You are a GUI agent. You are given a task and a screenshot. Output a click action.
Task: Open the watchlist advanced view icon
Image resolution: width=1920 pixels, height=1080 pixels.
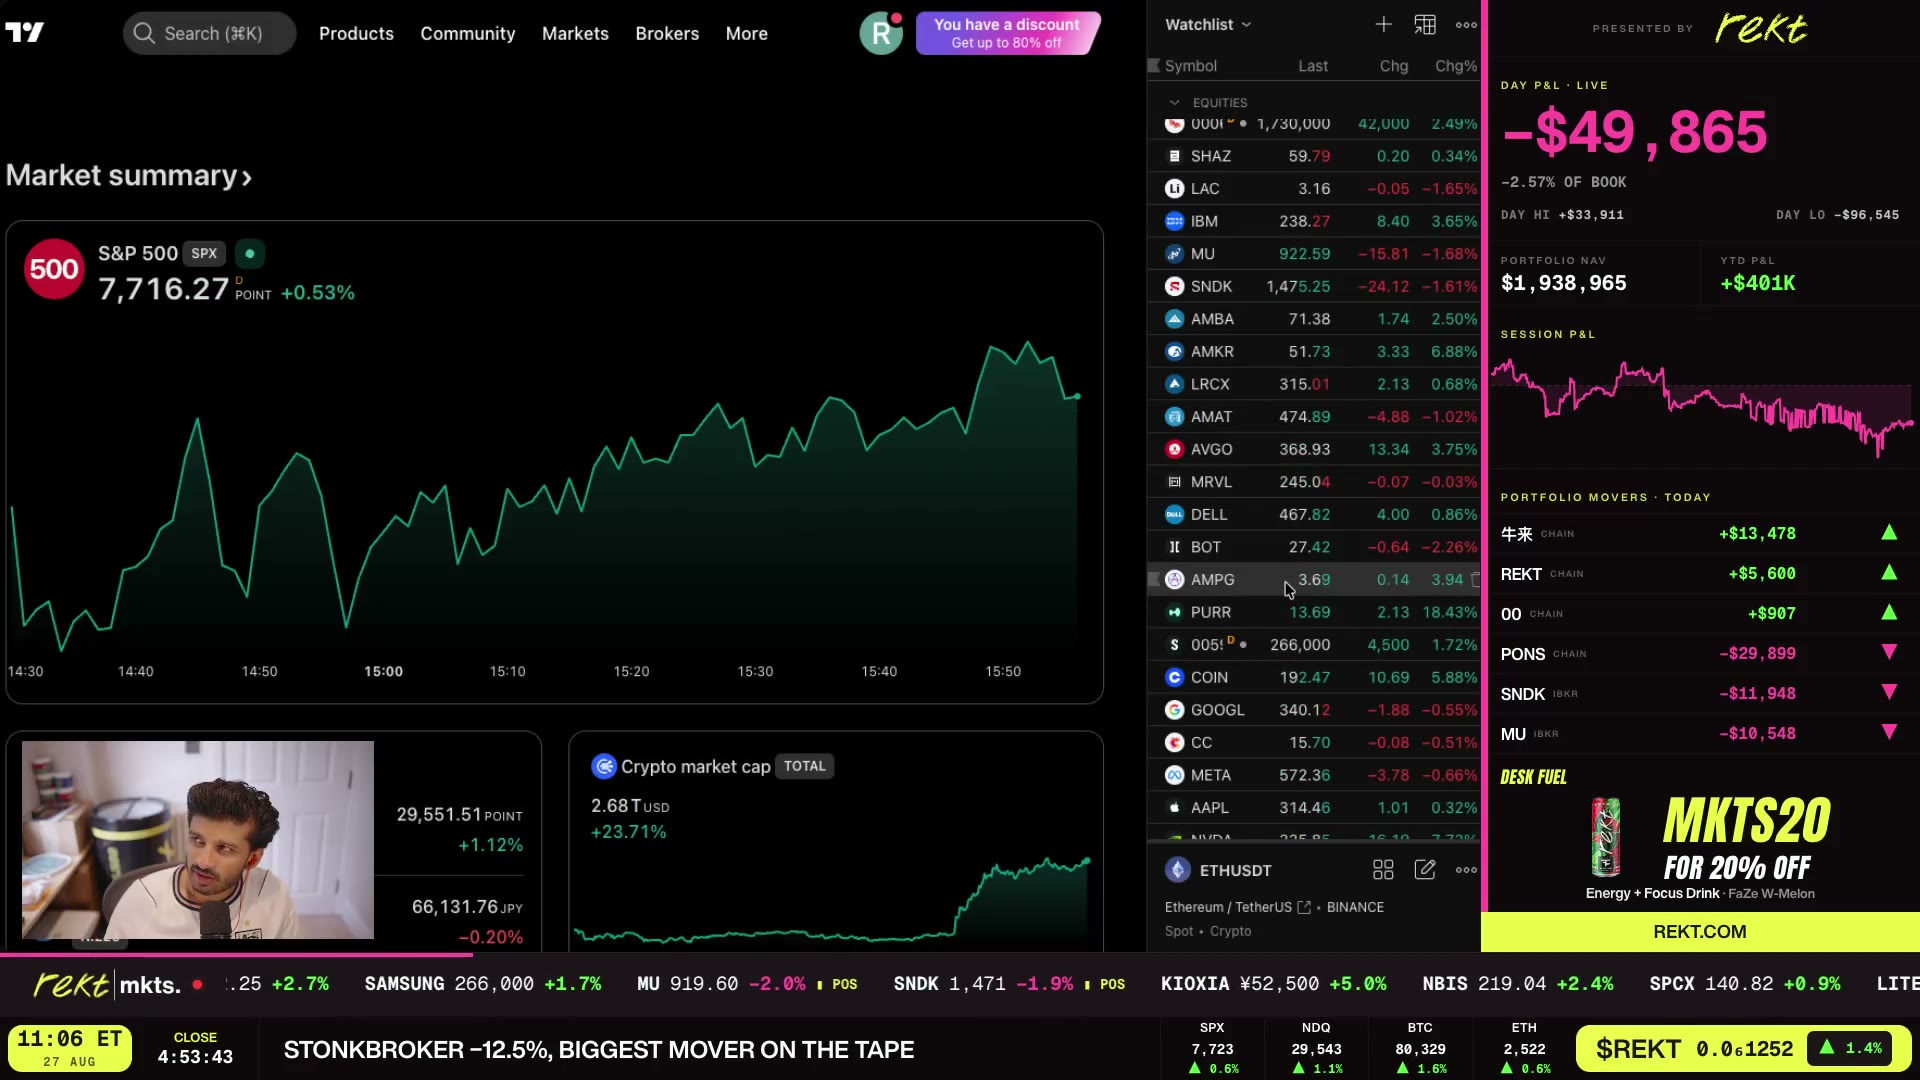tap(1425, 25)
